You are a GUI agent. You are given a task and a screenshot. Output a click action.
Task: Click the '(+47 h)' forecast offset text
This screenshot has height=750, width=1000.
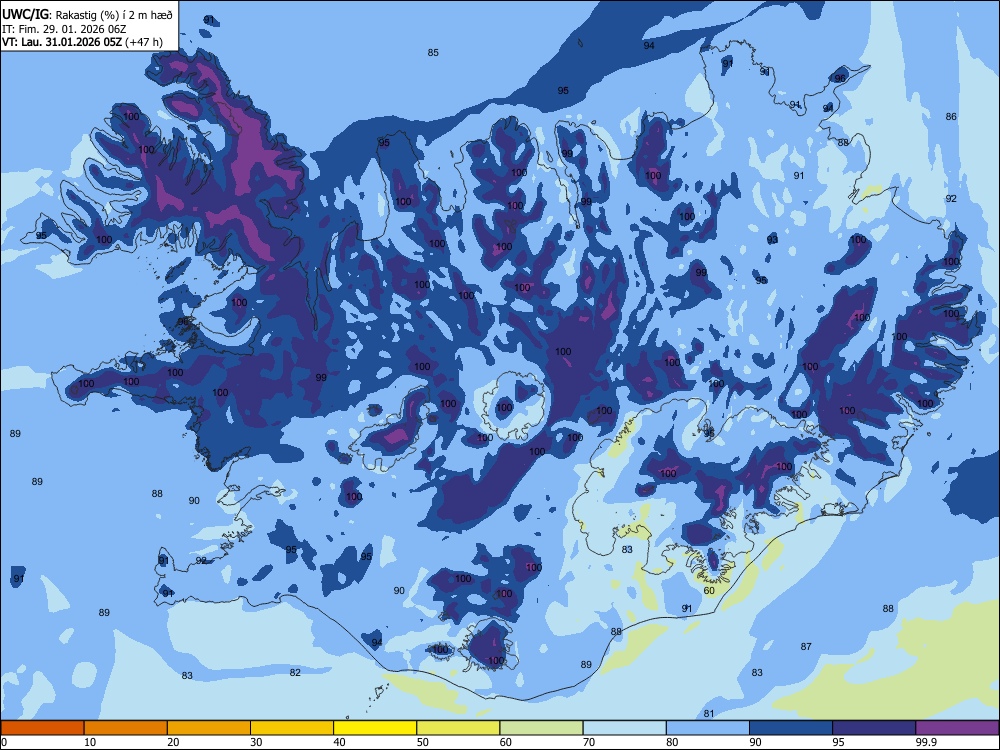(143, 42)
